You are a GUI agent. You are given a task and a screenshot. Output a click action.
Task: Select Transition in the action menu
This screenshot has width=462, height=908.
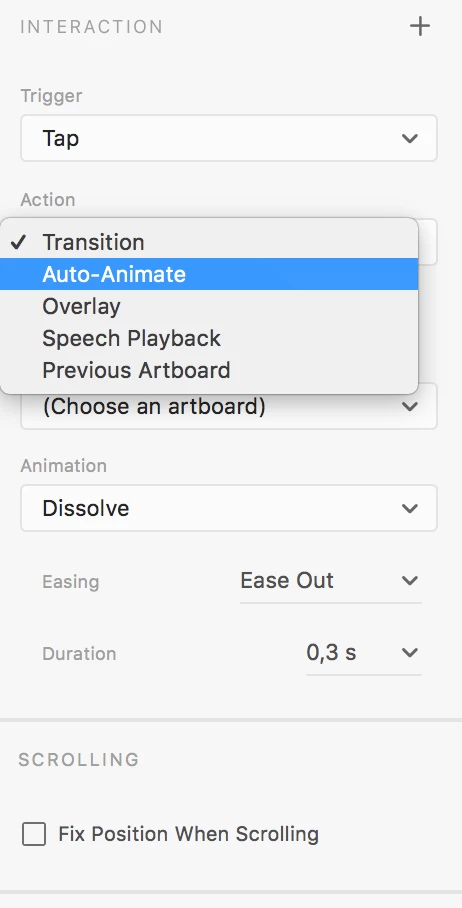click(209, 242)
